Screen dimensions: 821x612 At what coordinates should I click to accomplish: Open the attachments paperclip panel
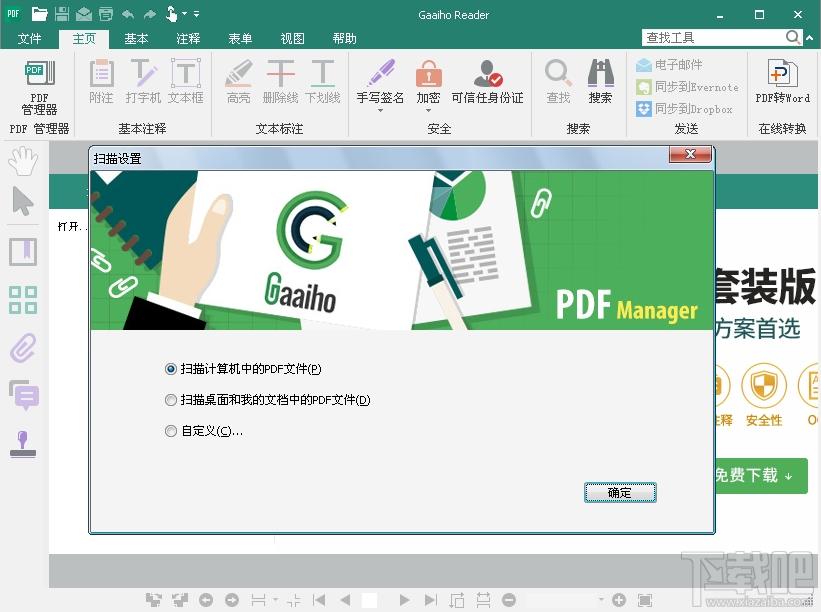[x=23, y=348]
